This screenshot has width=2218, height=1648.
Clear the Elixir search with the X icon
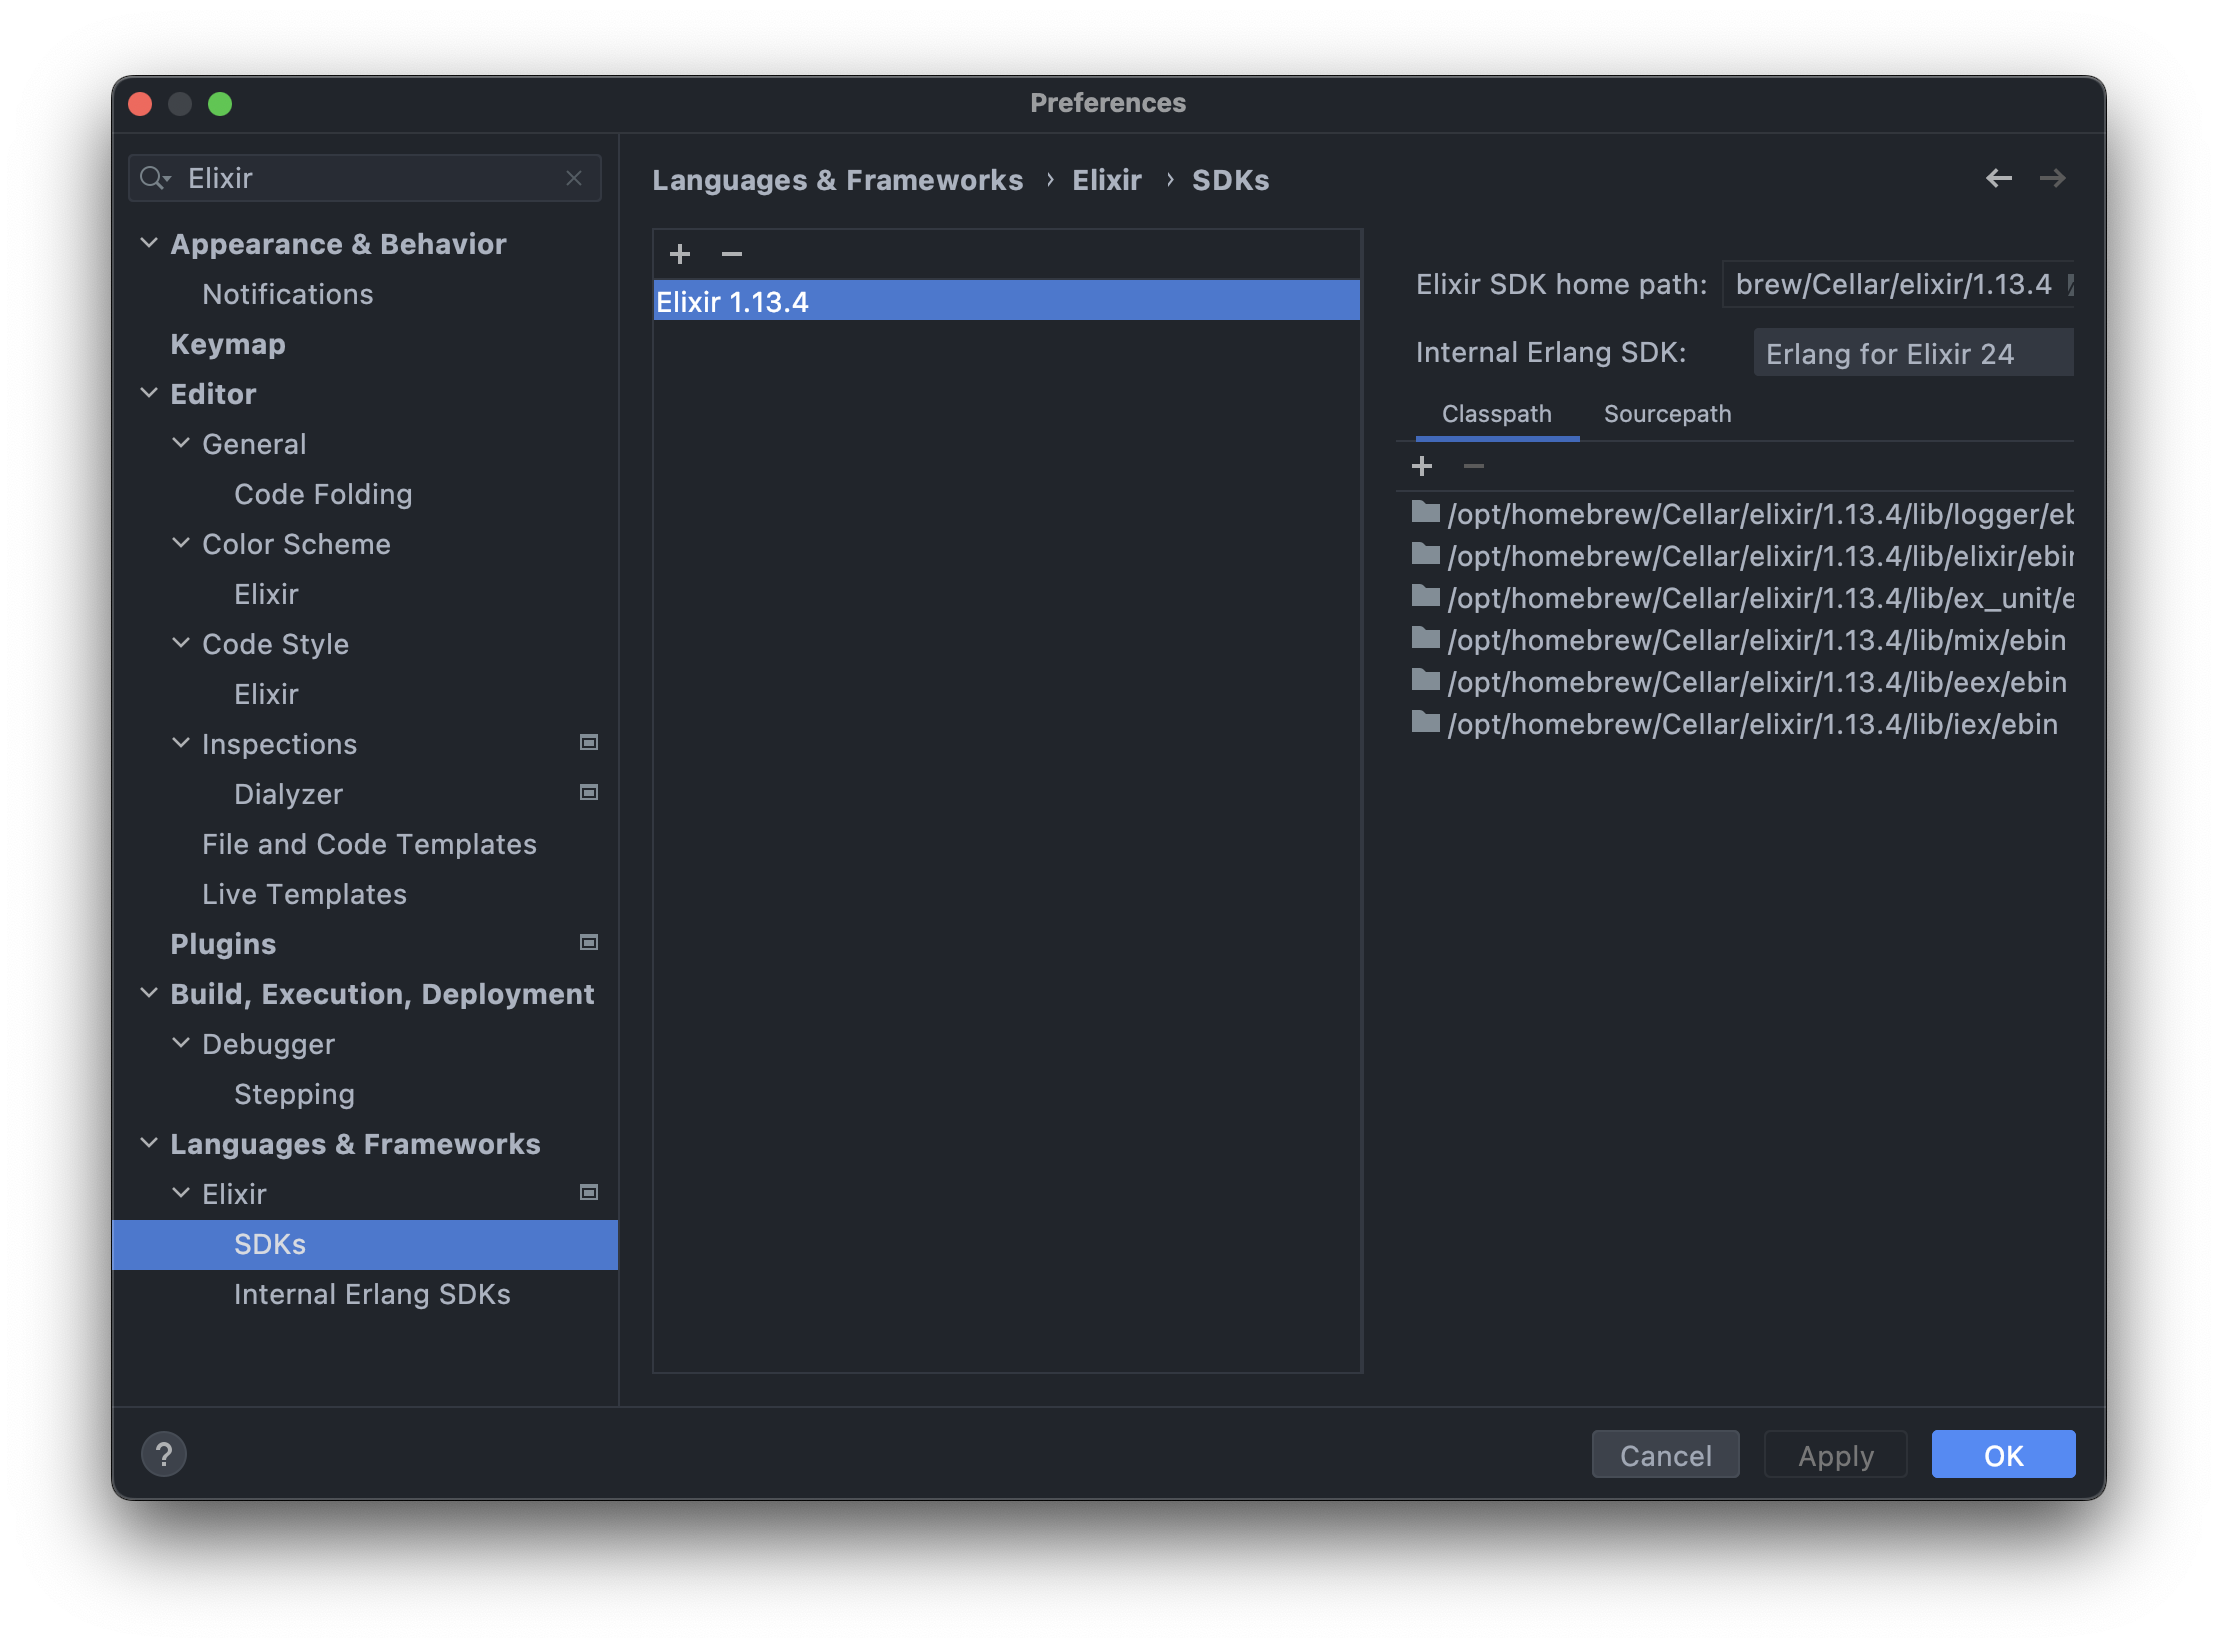coord(575,177)
